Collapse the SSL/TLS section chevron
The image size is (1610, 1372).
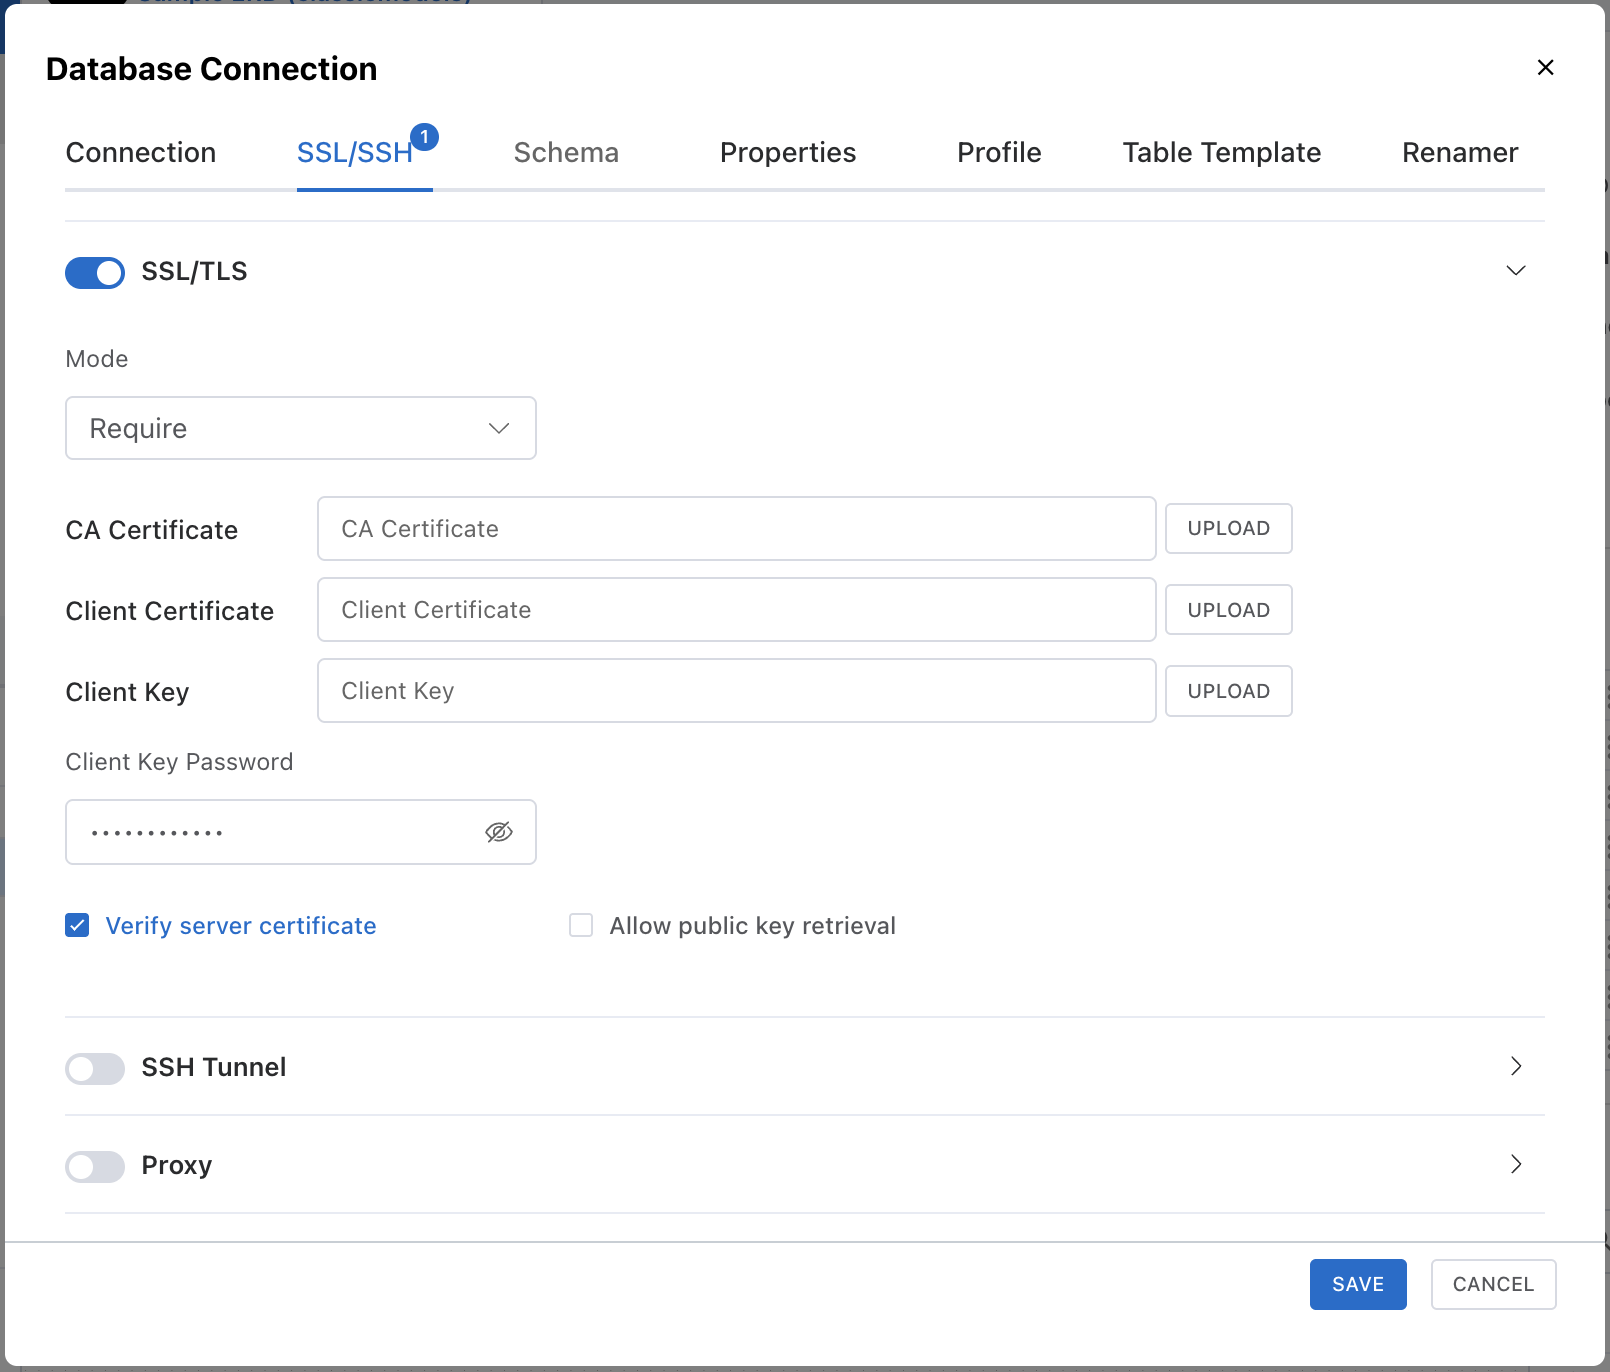1516,271
